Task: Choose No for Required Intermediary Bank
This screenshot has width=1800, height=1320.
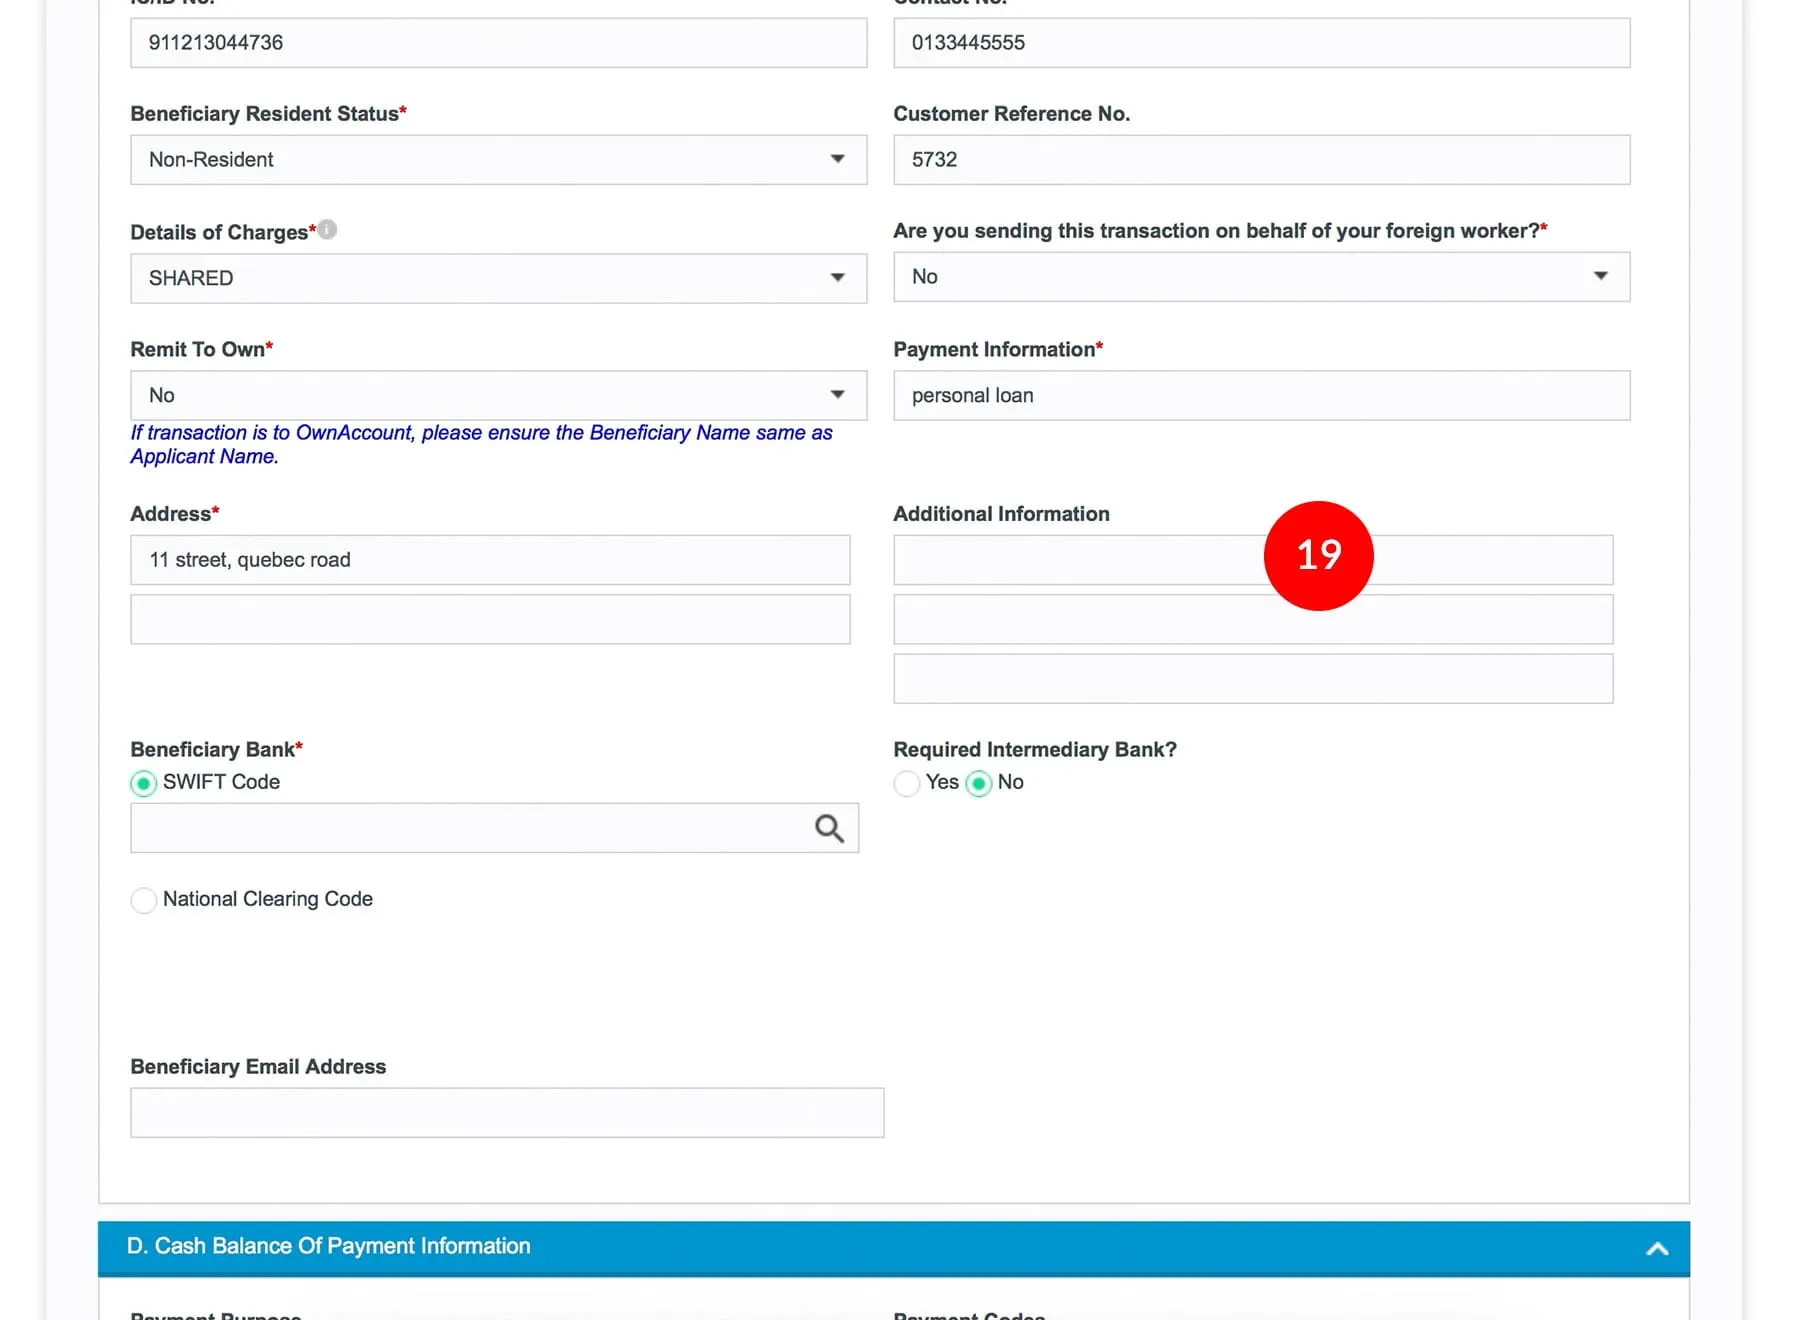Action: click(979, 783)
